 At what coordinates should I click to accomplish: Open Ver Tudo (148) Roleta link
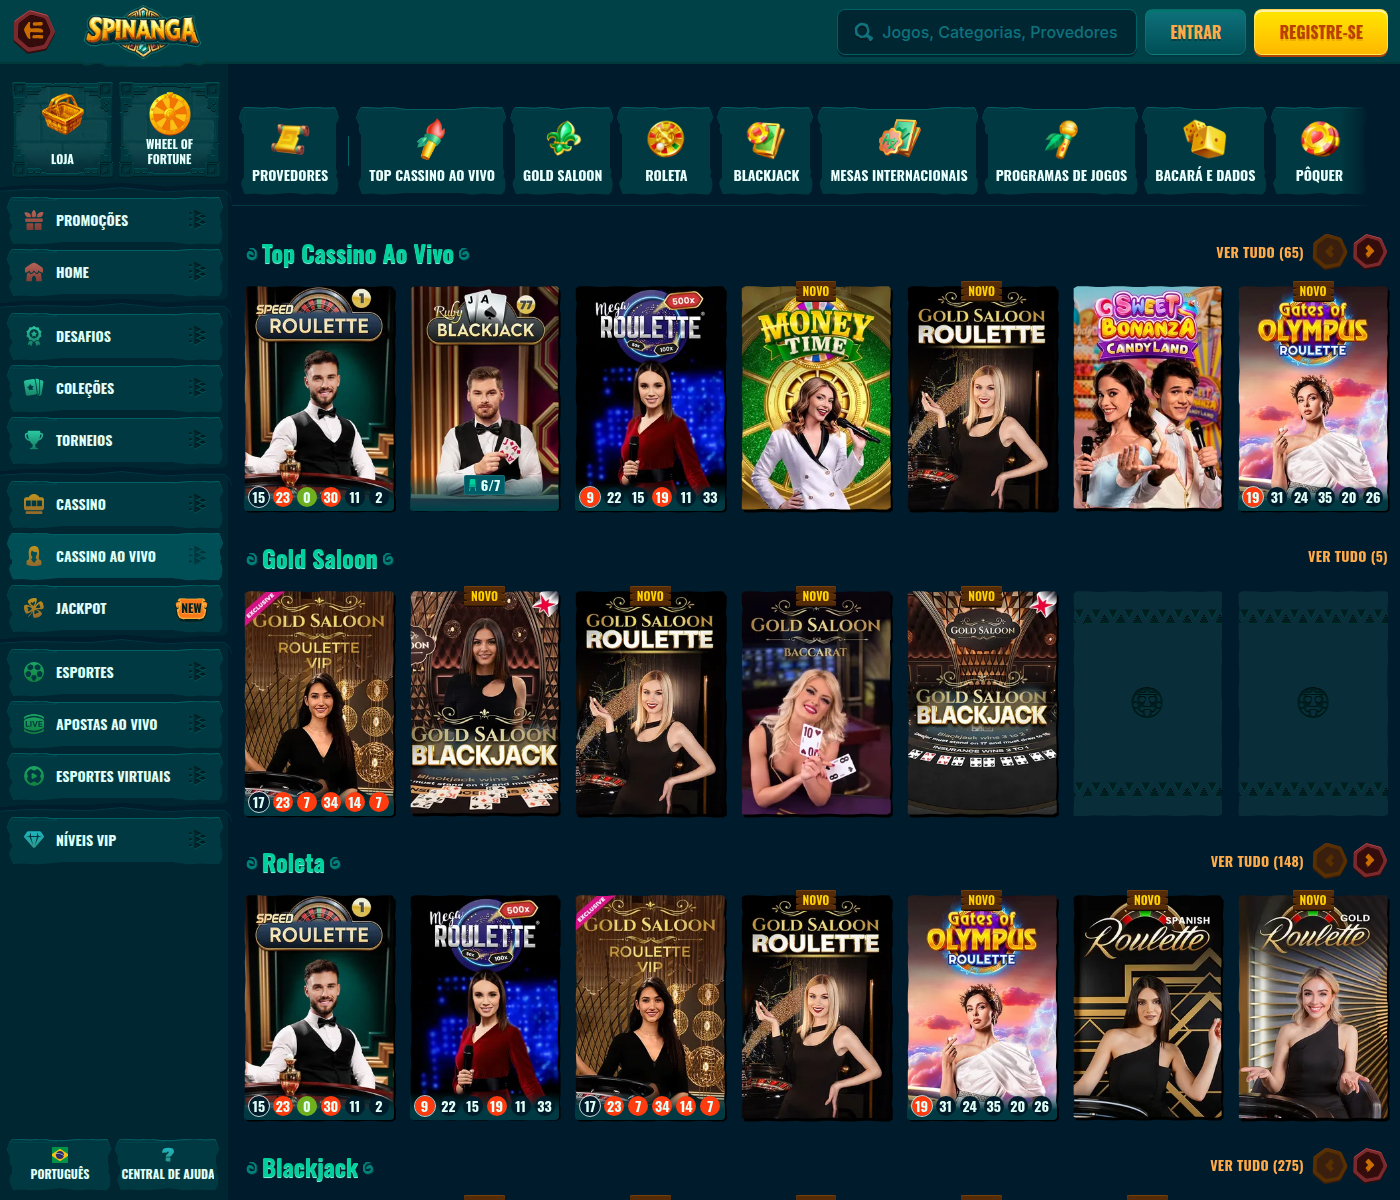coord(1257,861)
